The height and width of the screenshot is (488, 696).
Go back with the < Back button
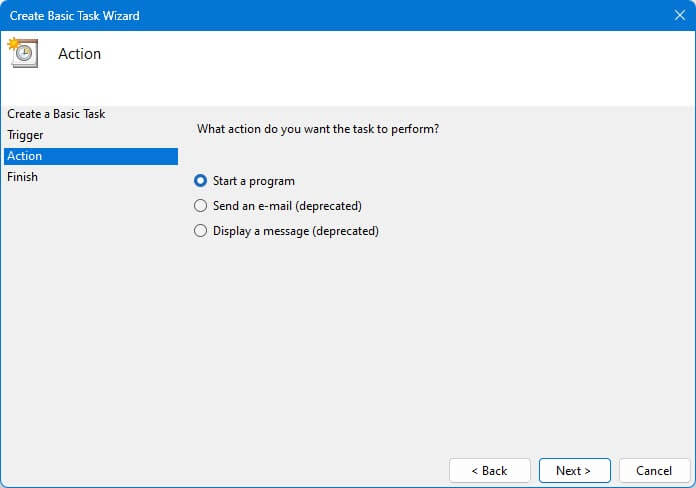(x=490, y=470)
